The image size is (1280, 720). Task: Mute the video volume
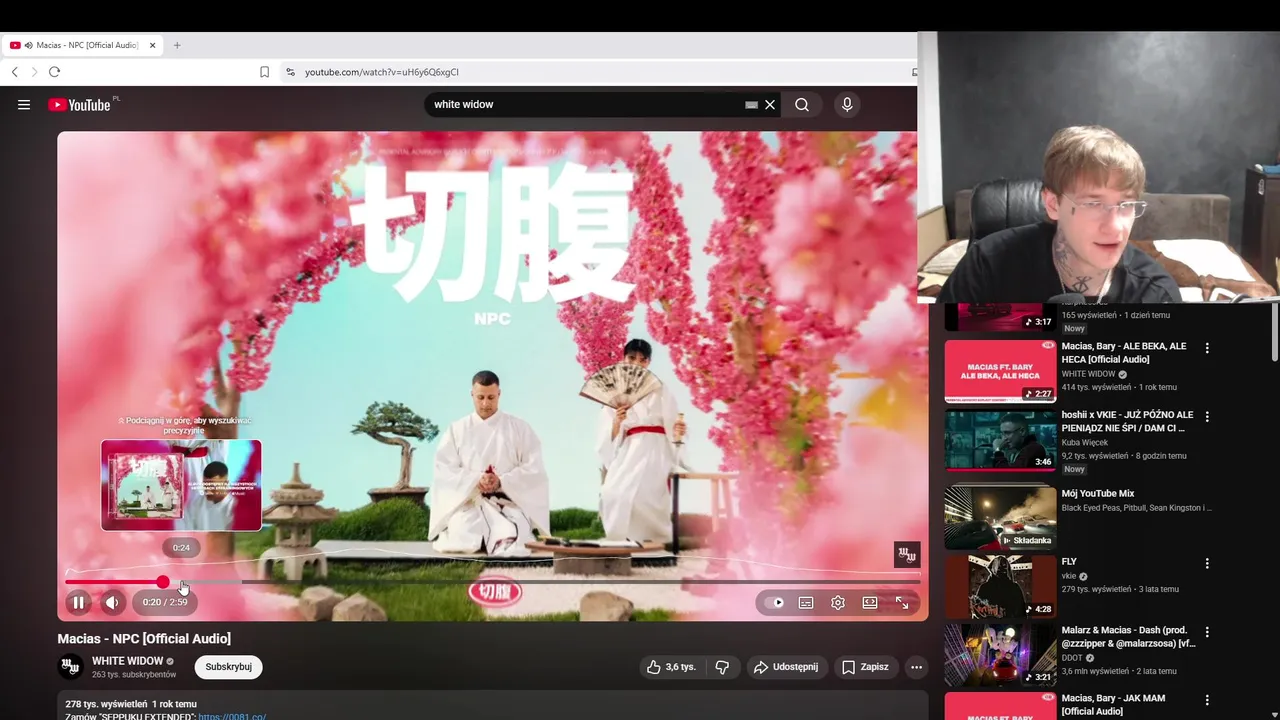(x=112, y=602)
